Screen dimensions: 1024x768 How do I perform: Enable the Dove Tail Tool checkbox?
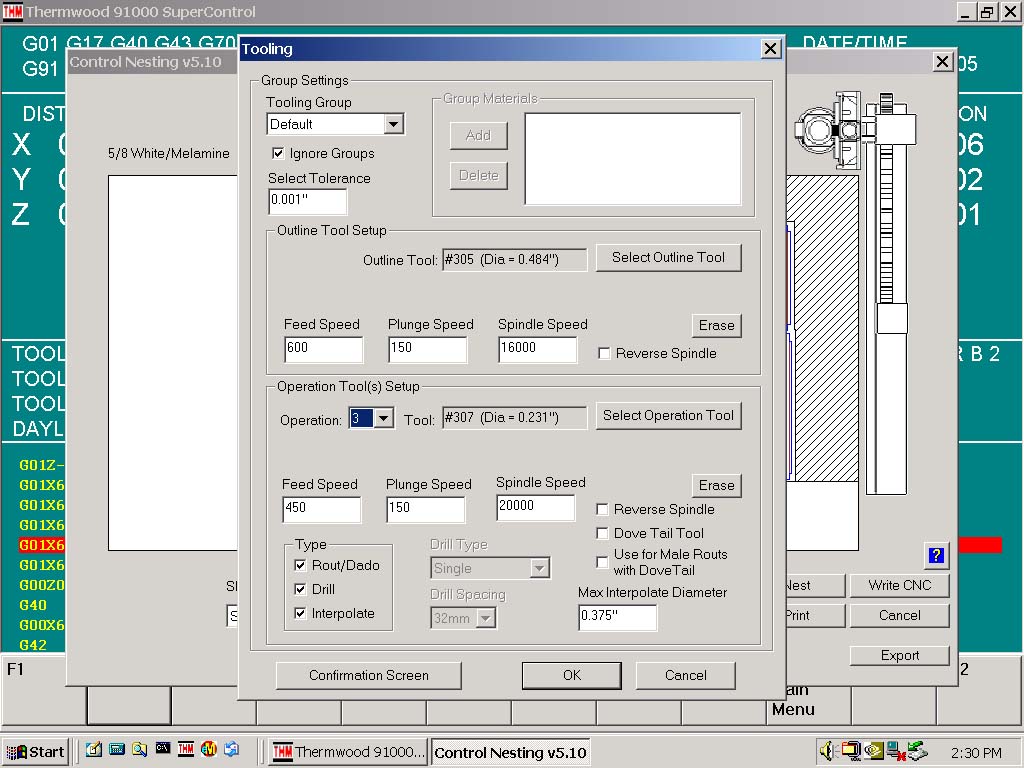pyautogui.click(x=602, y=534)
